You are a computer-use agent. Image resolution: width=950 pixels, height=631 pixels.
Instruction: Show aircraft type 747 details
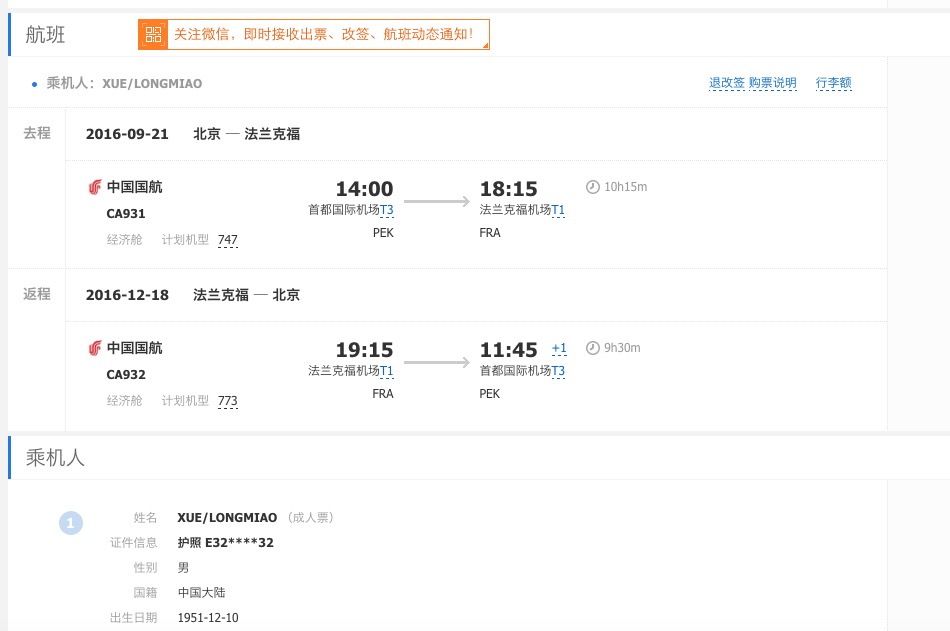pyautogui.click(x=228, y=240)
